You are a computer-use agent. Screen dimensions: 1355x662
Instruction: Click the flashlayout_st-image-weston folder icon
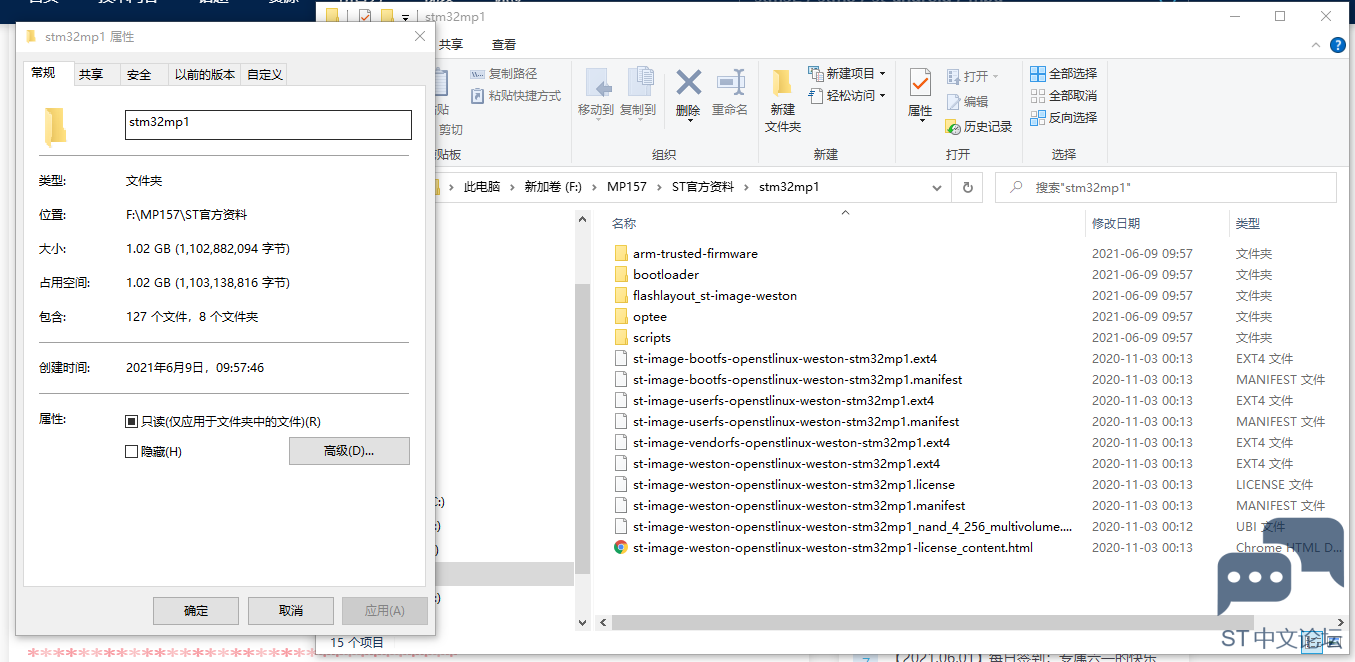pyautogui.click(x=621, y=296)
